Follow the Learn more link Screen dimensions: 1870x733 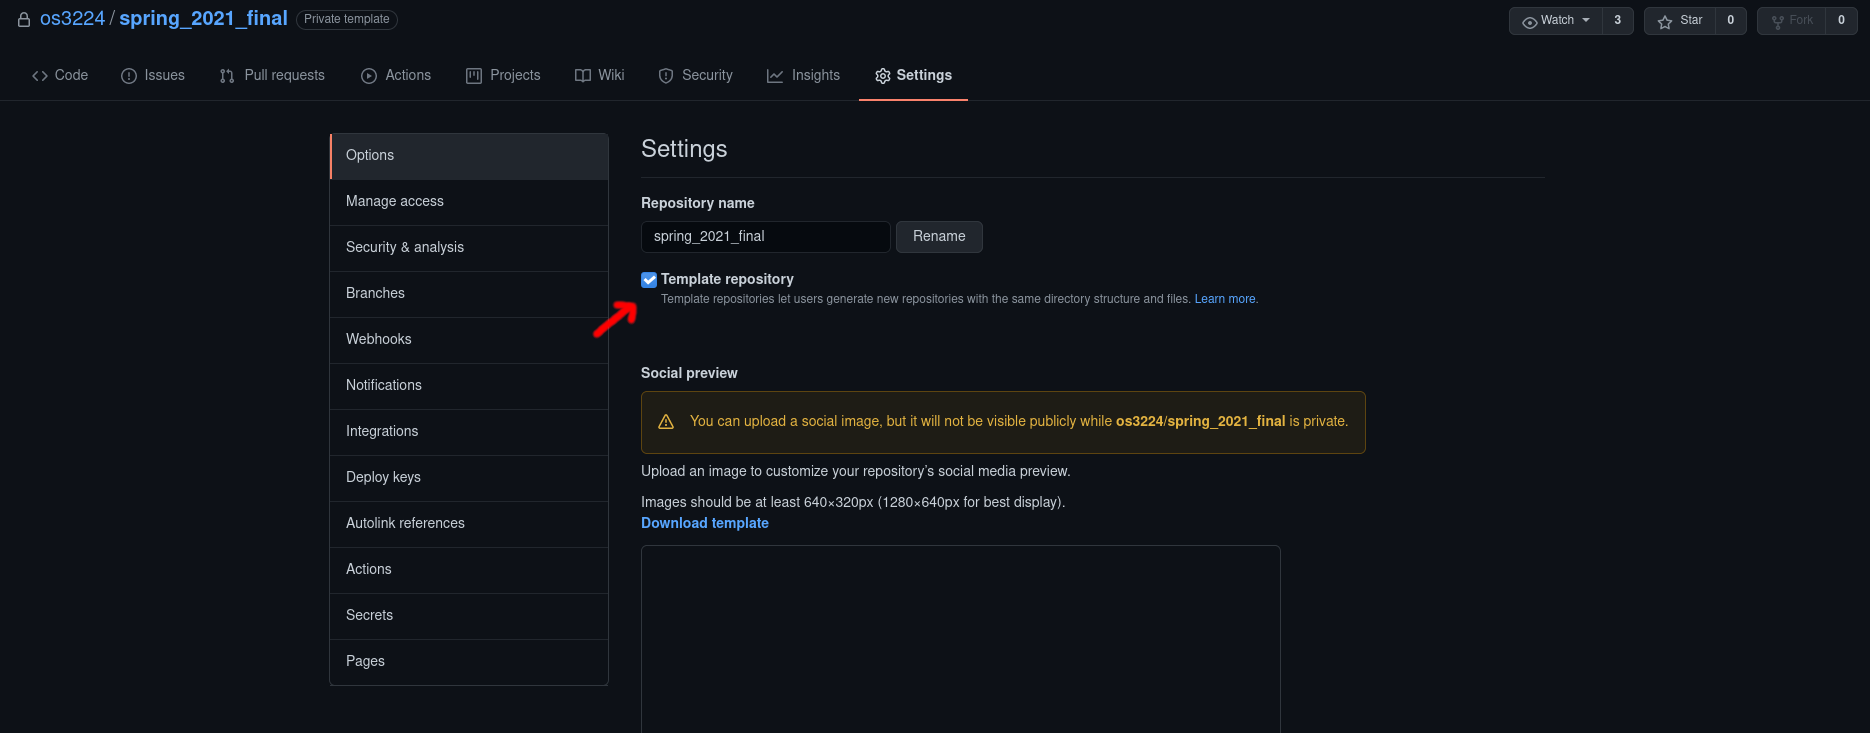pyautogui.click(x=1225, y=299)
